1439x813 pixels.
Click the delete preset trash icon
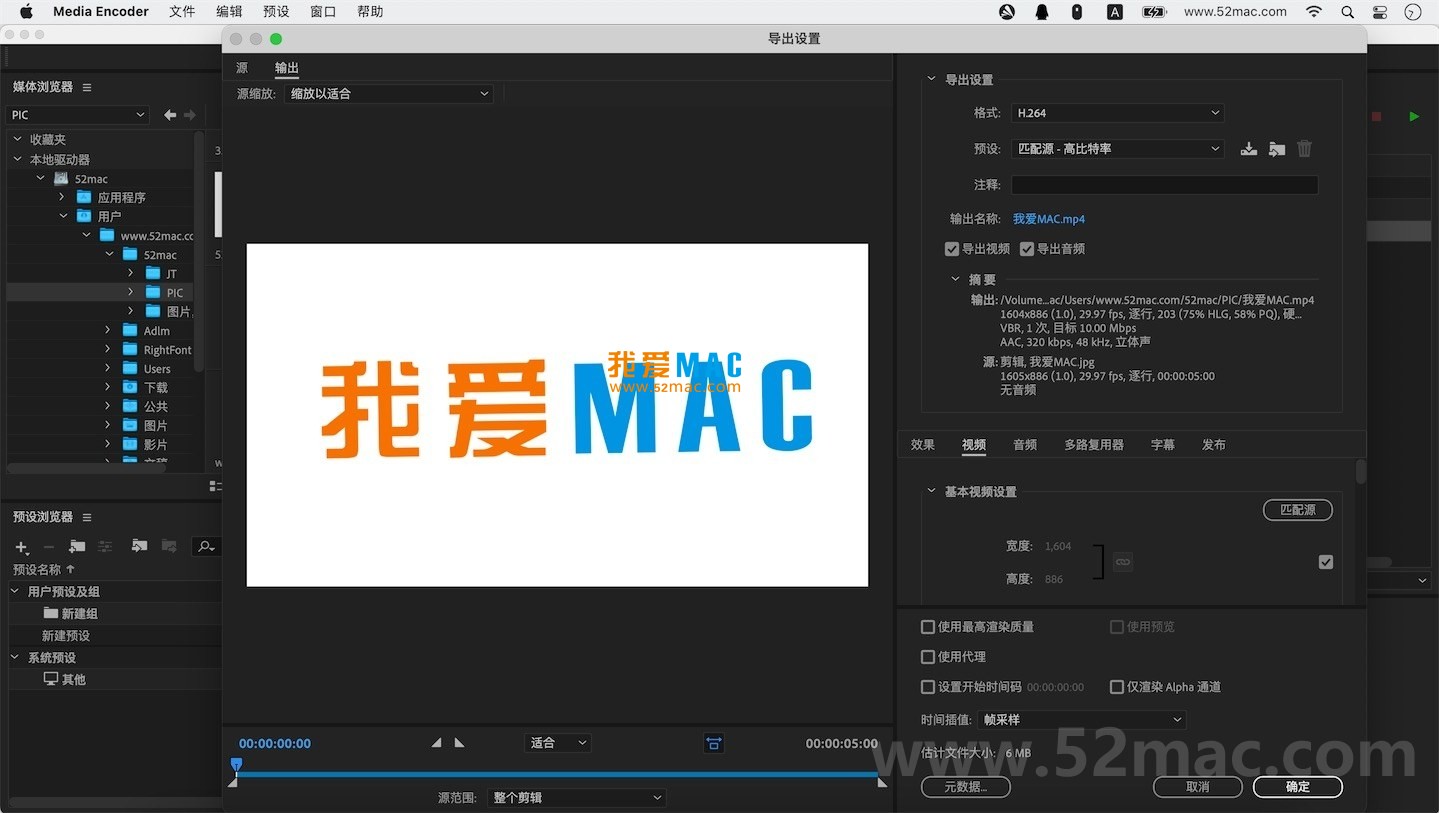pos(1304,149)
